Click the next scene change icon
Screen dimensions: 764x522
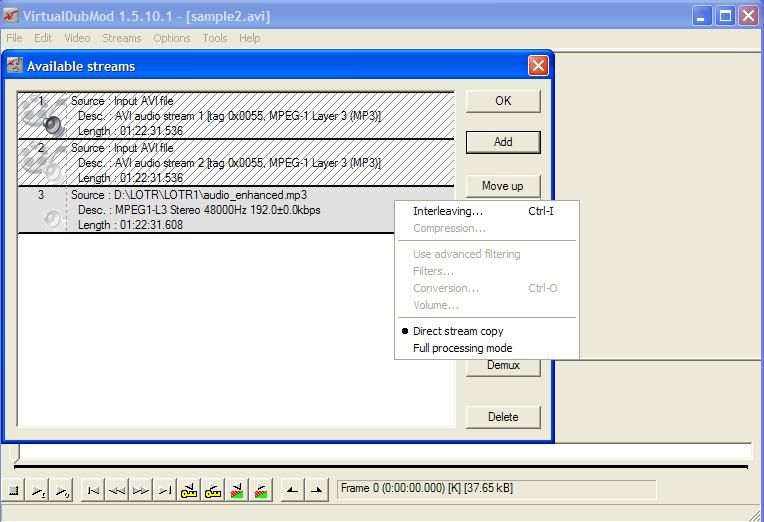click(261, 490)
